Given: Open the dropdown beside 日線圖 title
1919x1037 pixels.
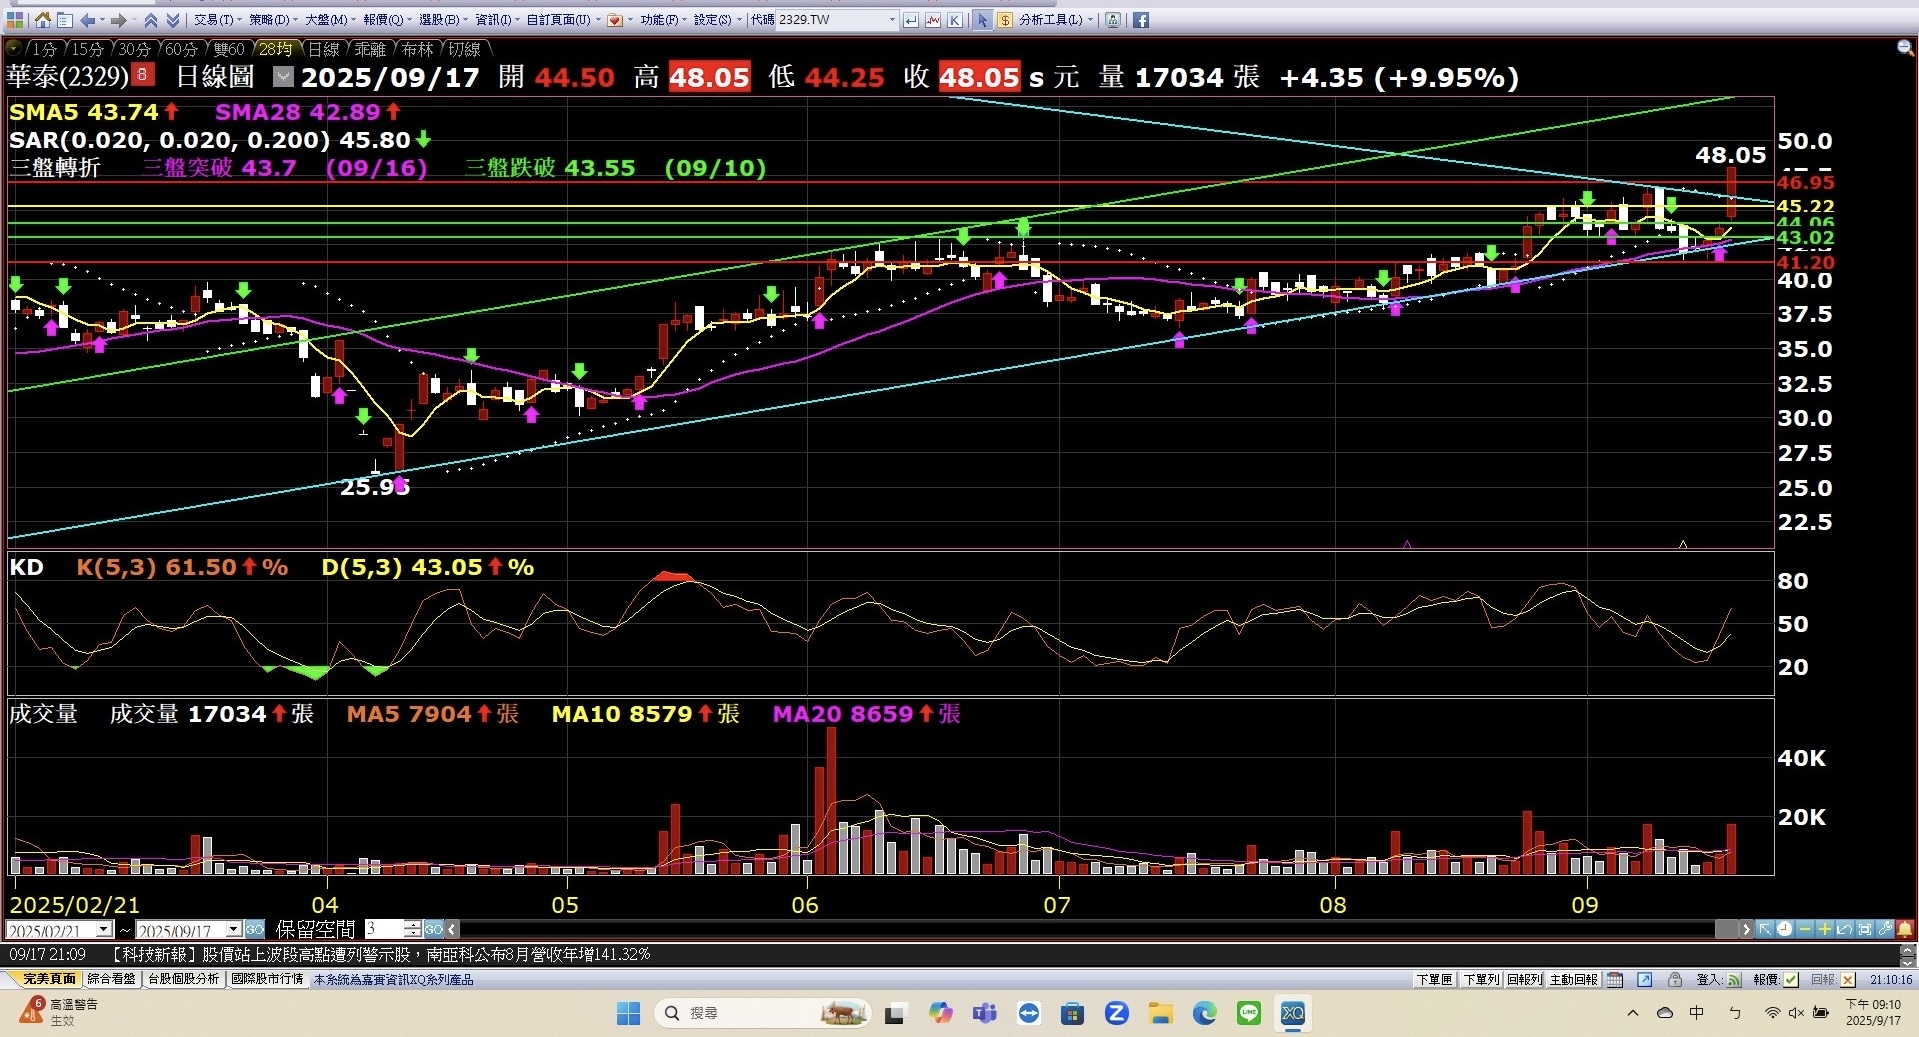Looking at the screenshot, I should tap(284, 77).
